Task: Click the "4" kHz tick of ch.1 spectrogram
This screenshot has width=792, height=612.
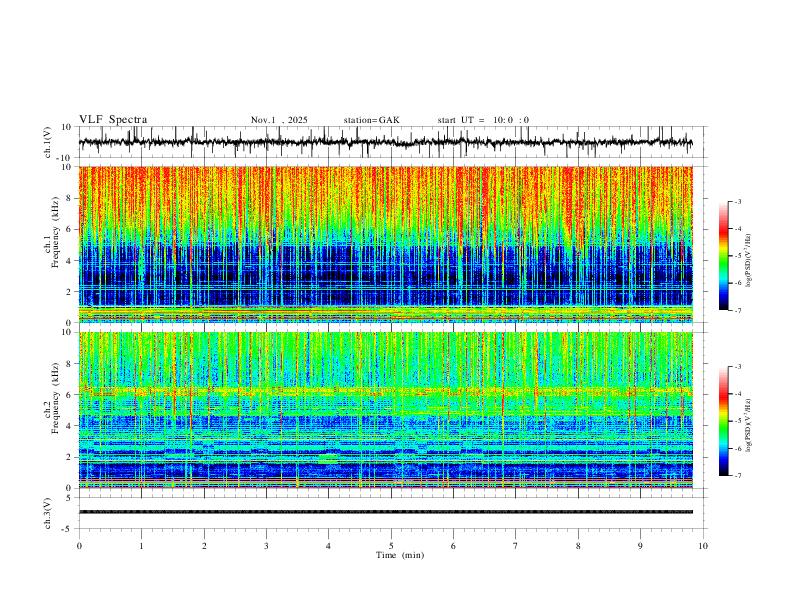Action: pos(69,260)
